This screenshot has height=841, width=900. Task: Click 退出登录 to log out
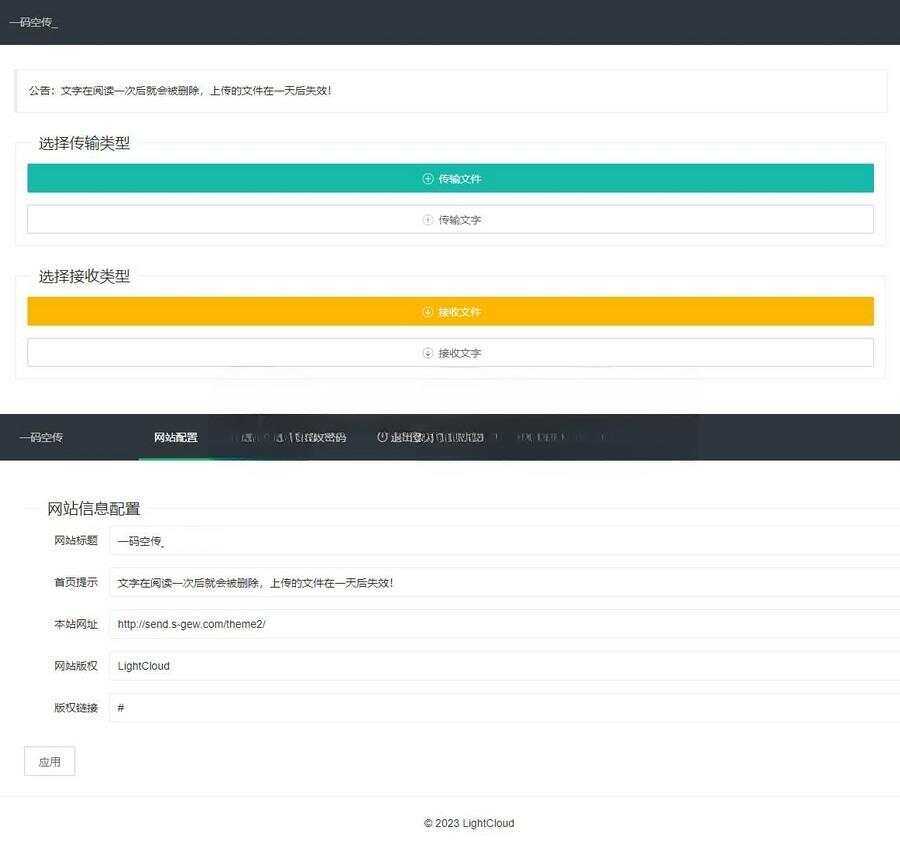[415, 437]
